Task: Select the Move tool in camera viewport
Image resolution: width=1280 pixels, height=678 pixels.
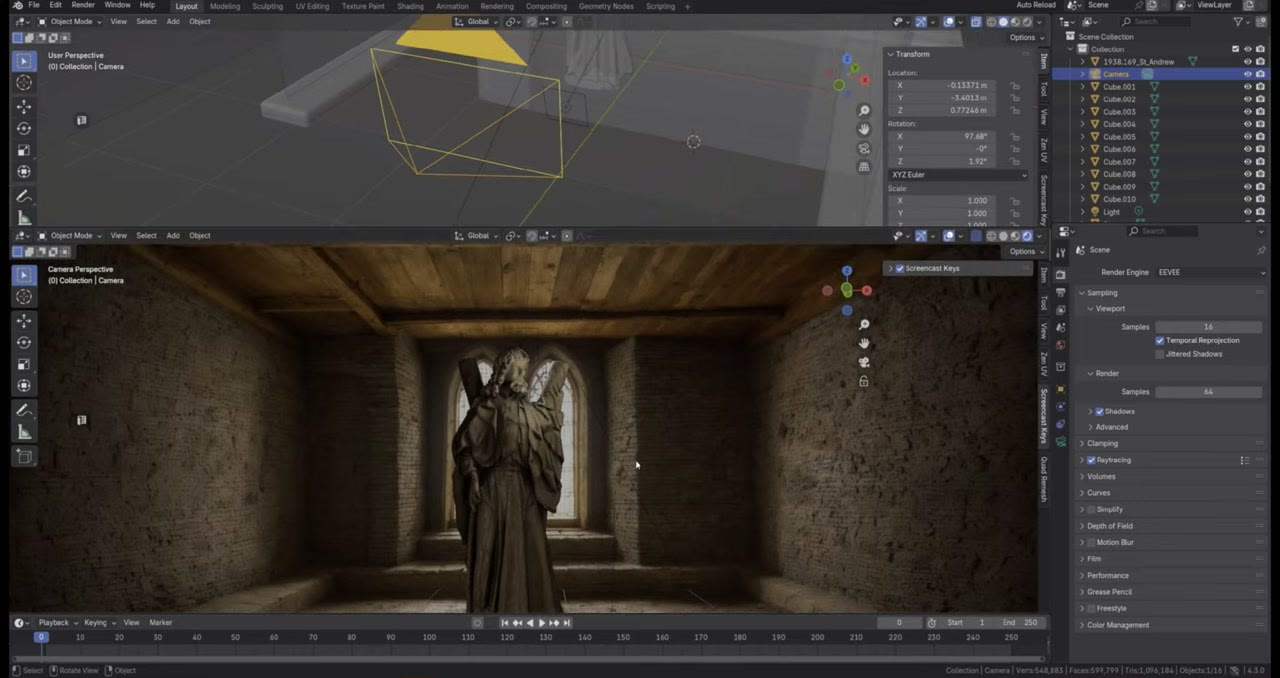Action: (x=24, y=321)
